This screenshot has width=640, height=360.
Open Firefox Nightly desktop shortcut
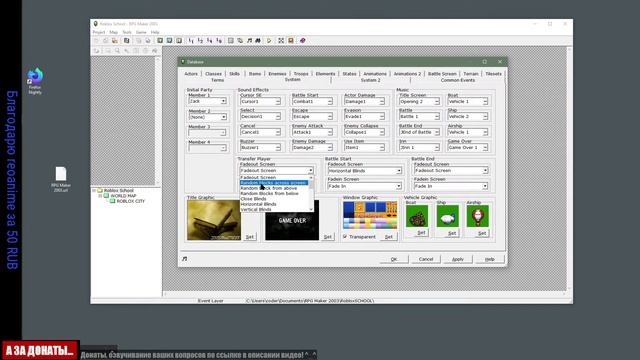(x=35, y=81)
